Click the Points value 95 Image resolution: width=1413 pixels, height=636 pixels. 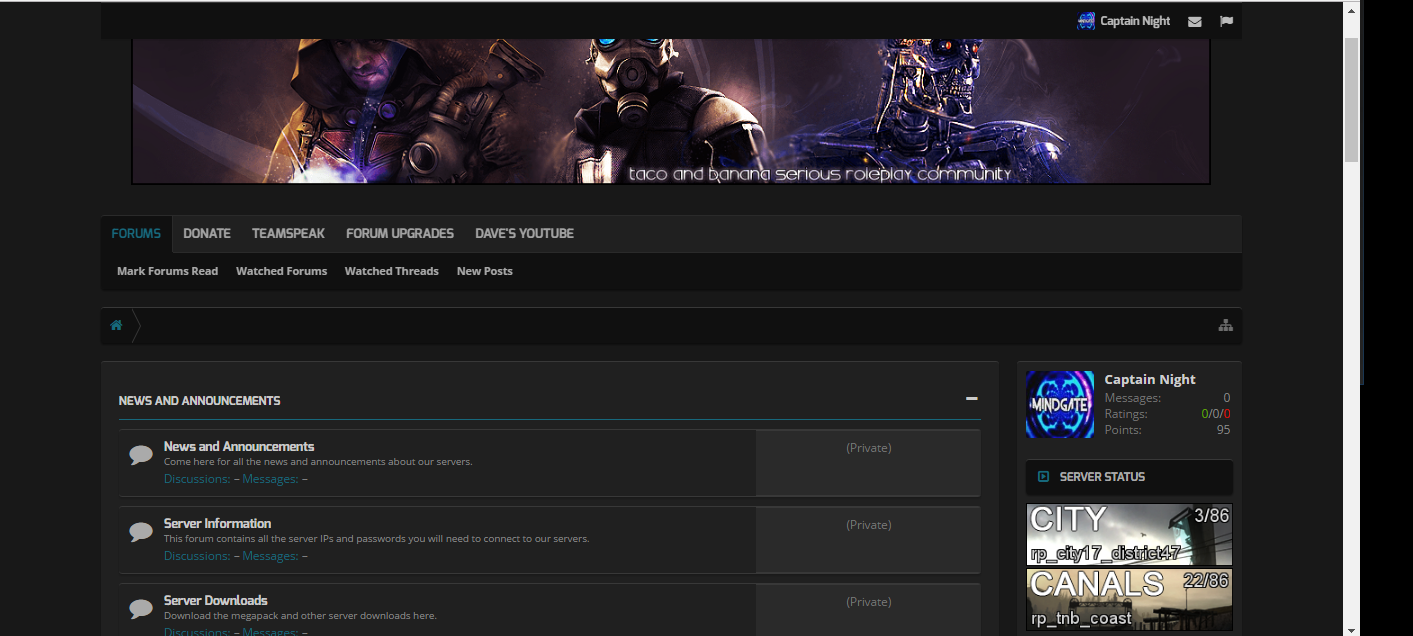click(x=1223, y=430)
